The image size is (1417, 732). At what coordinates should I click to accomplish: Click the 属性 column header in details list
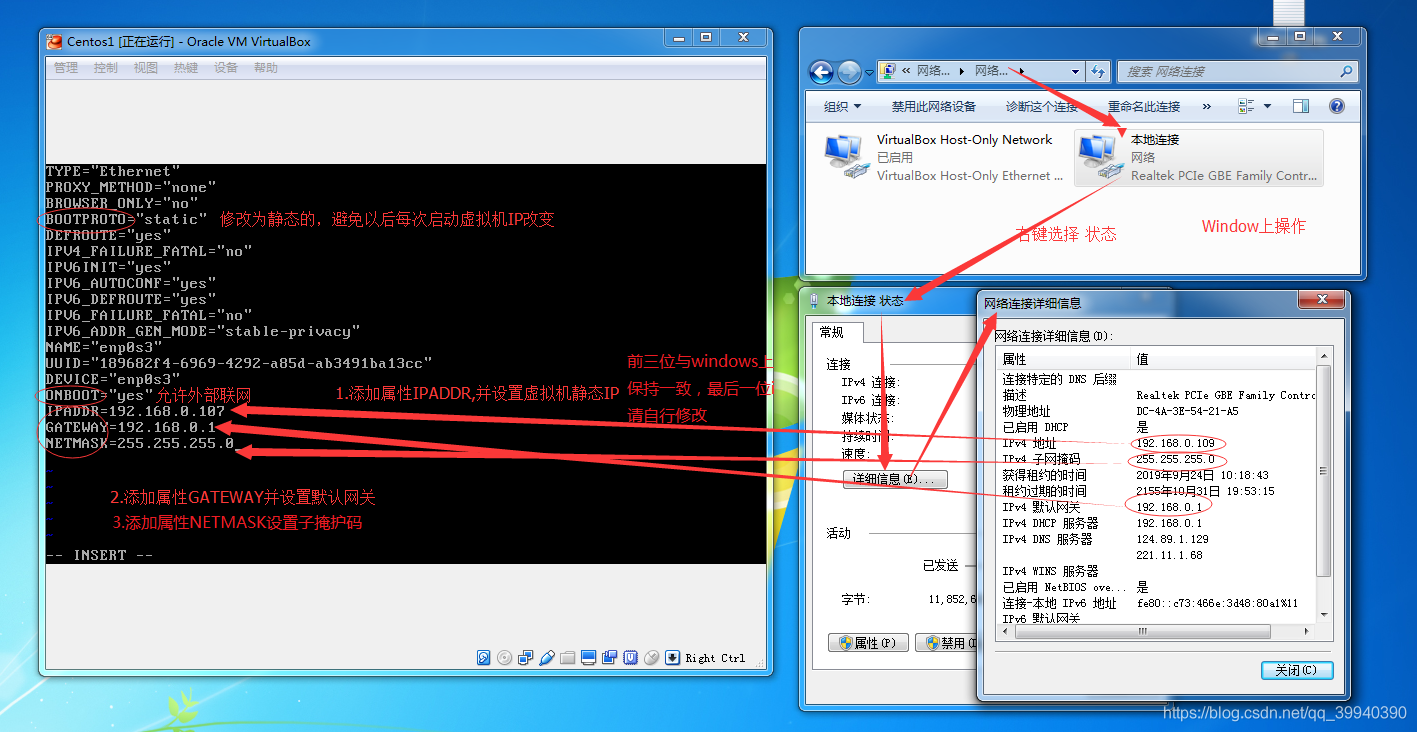1064,359
